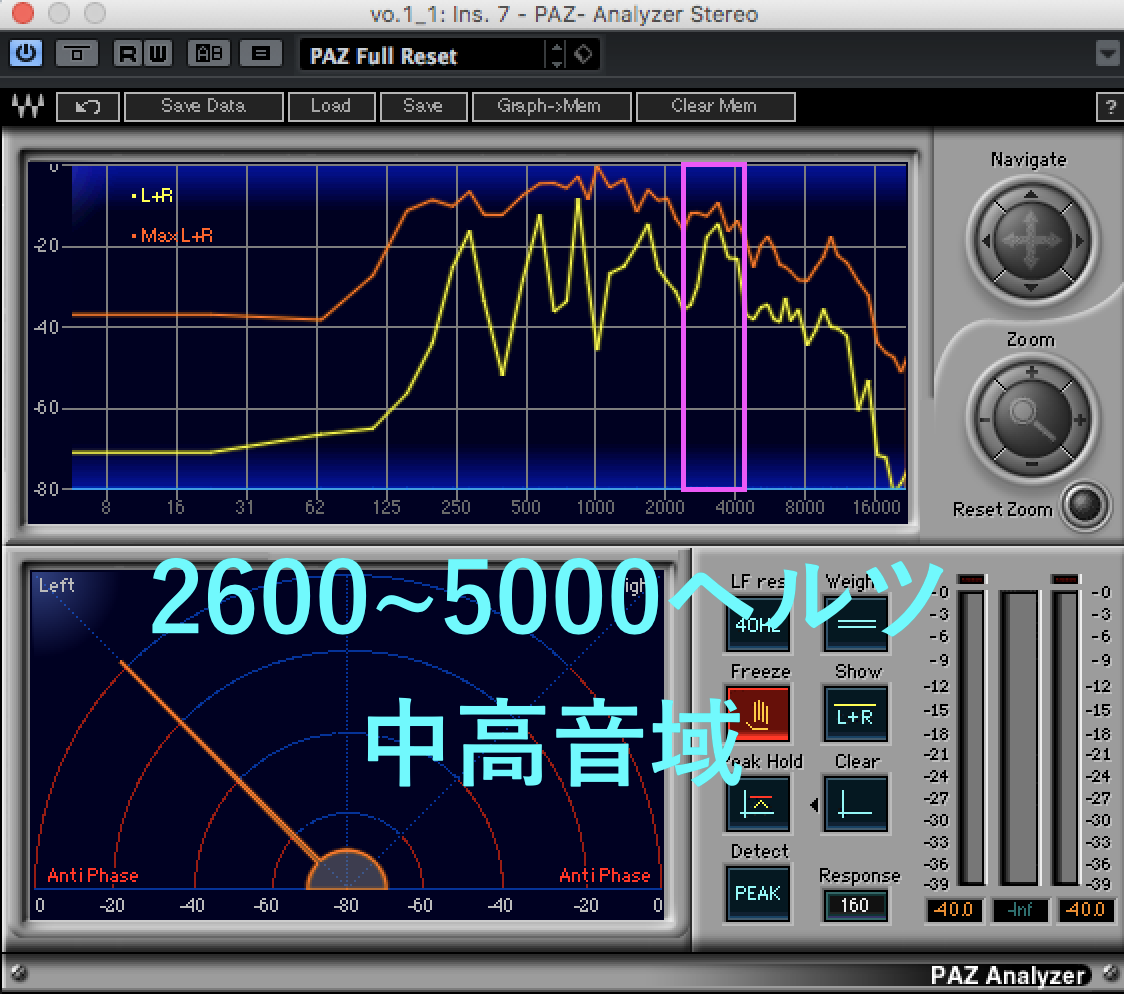Close the PAZ Analyzer window
This screenshot has width=1124, height=994.
(x=23, y=13)
